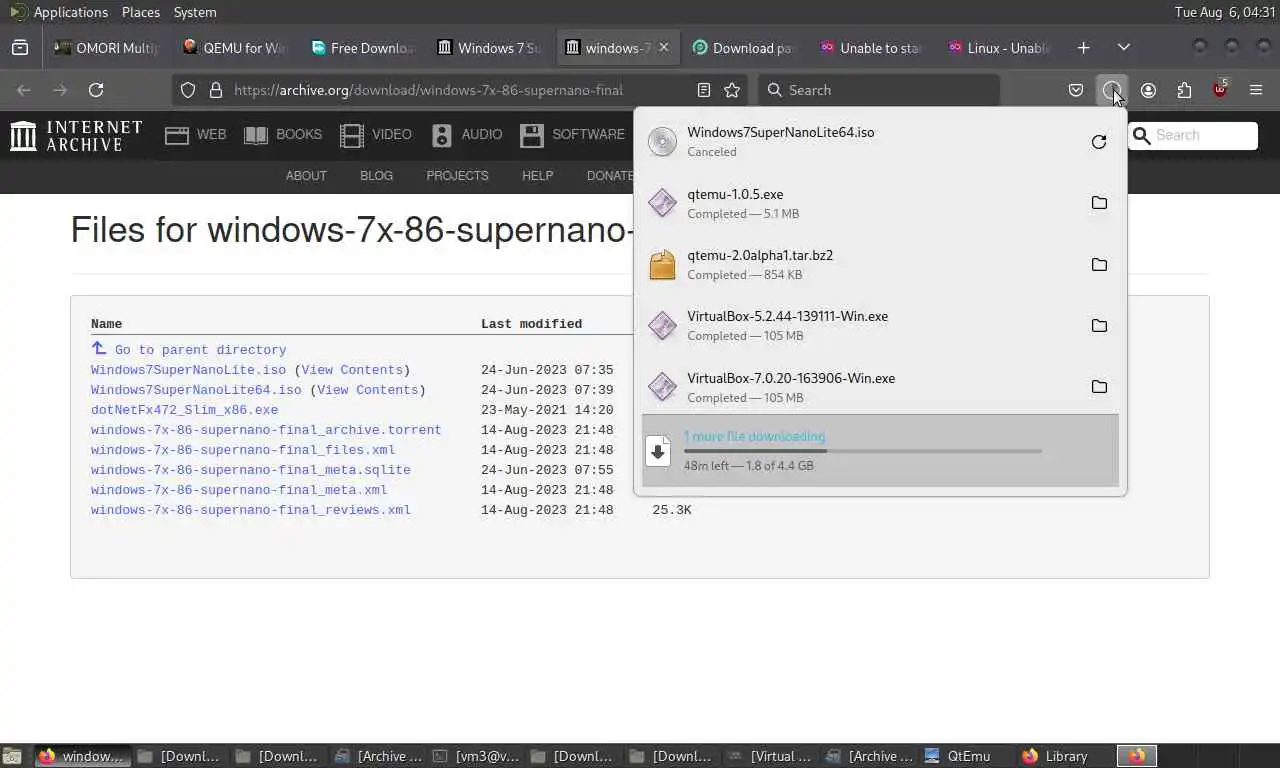Open windows-7x-86-supernano-final_reviews.xml link

[x=250, y=510]
